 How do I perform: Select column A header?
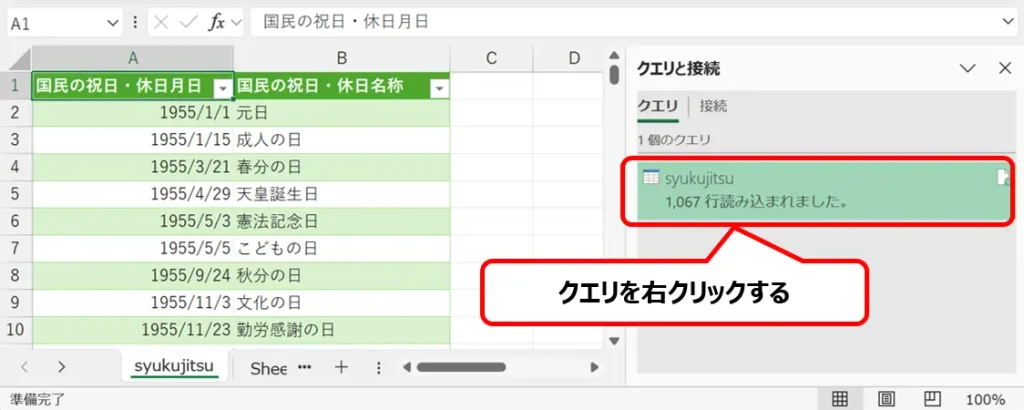(x=133, y=59)
